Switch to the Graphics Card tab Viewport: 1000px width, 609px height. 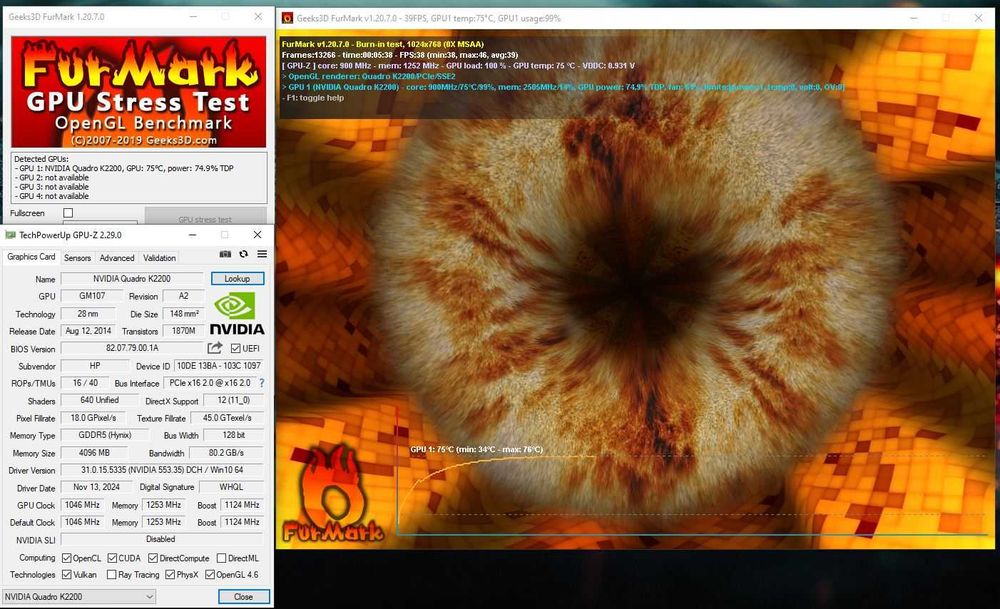point(31,257)
